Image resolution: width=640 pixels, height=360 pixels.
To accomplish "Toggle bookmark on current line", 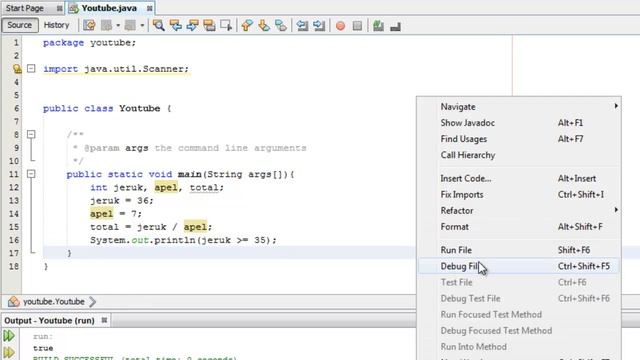I will (x=281, y=25).
